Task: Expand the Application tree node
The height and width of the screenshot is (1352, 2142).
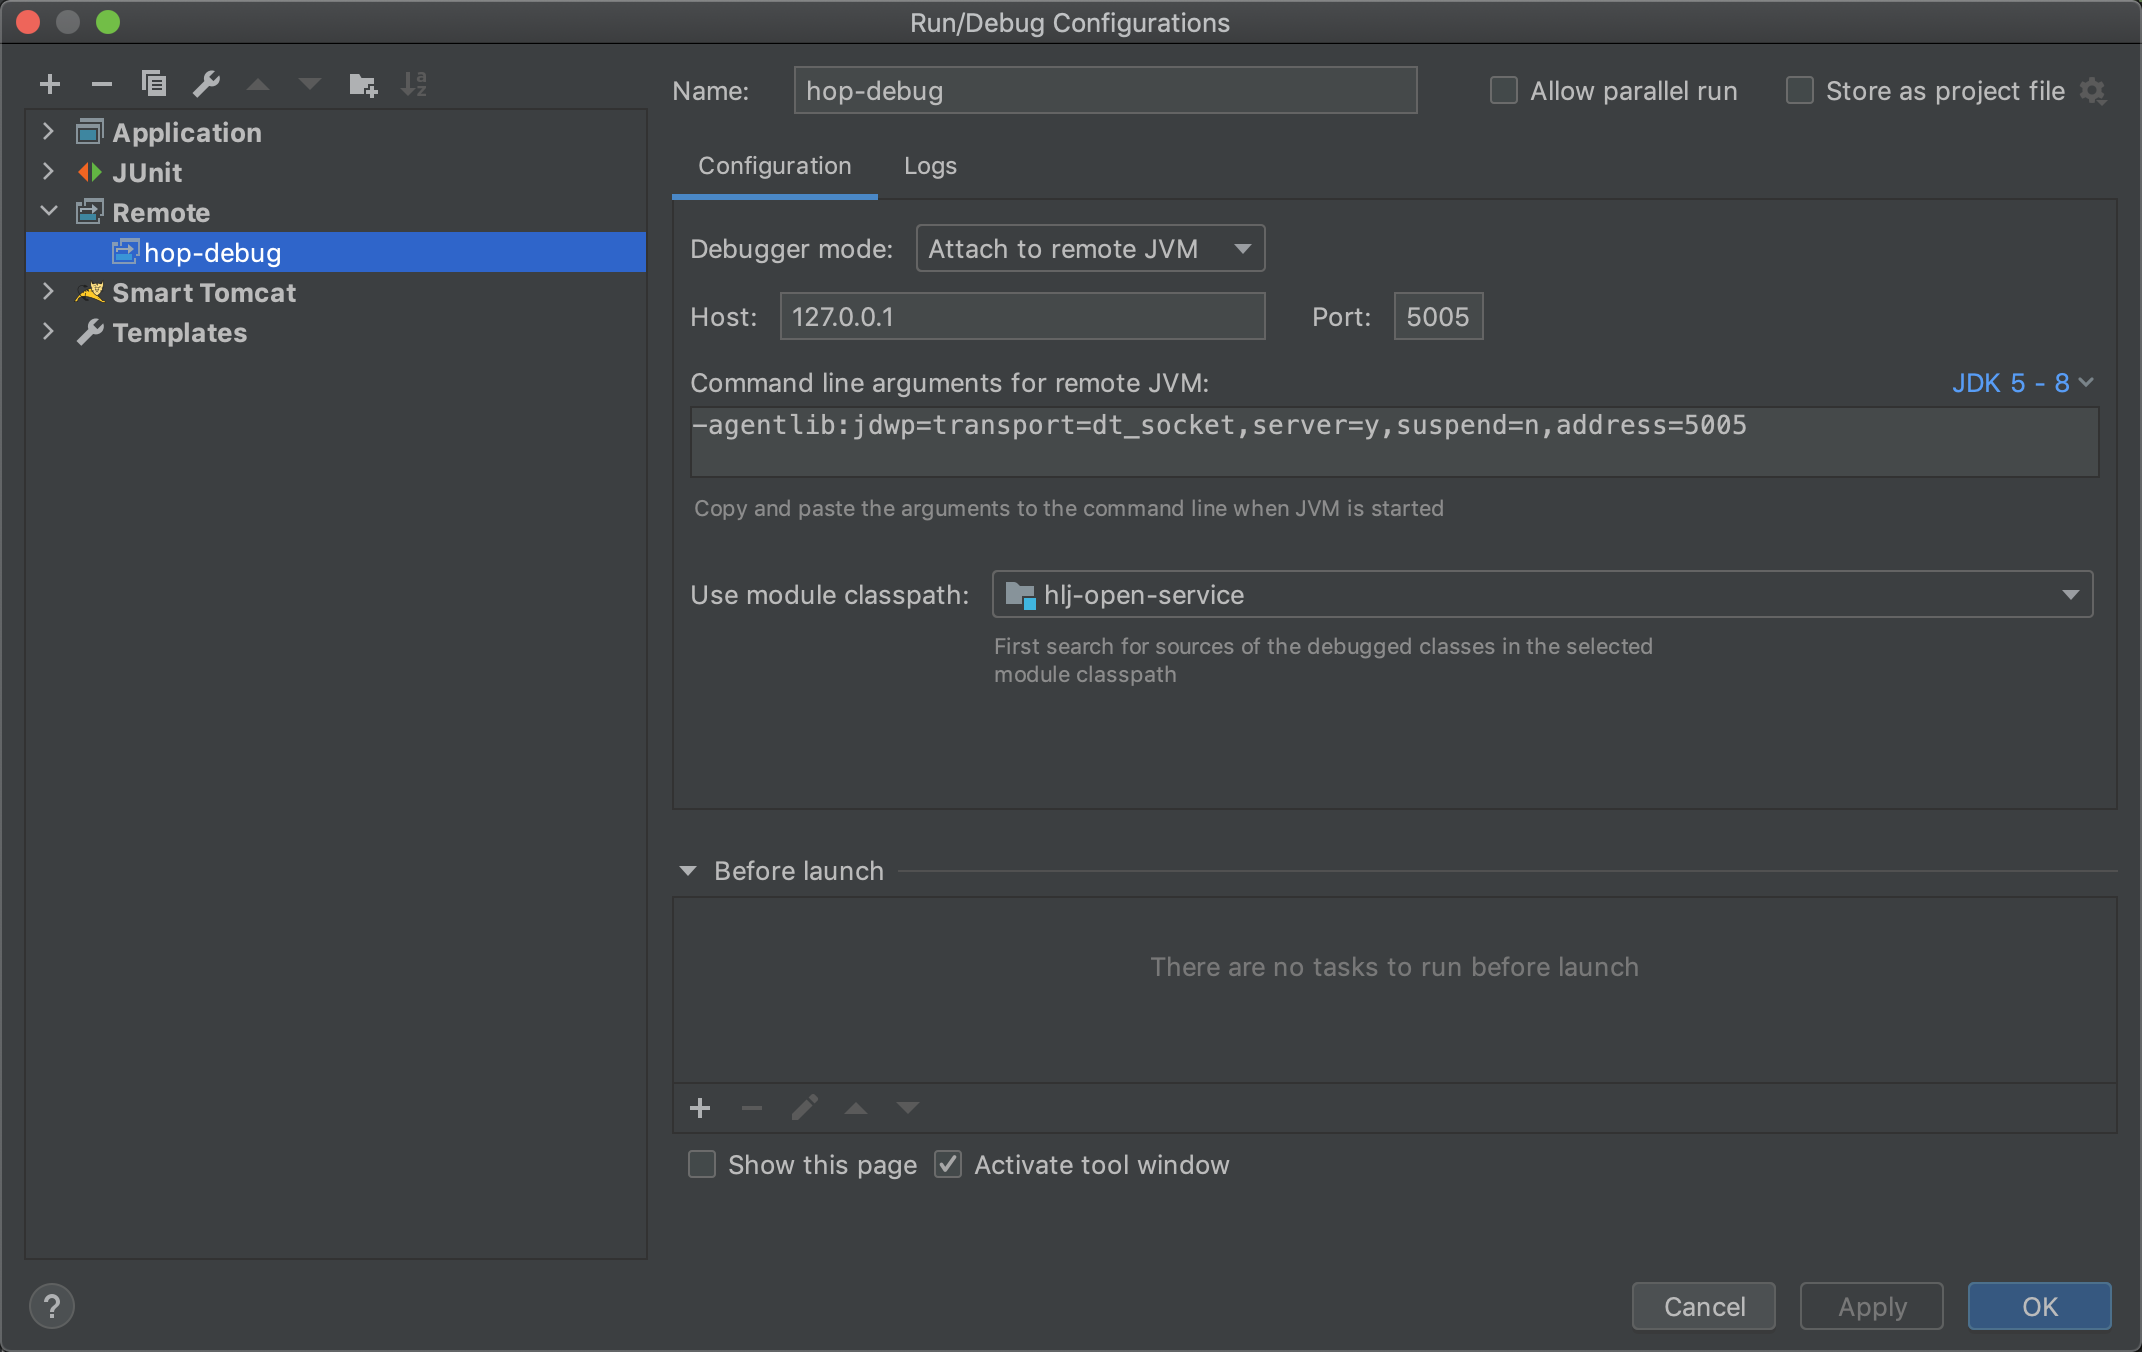Action: [x=48, y=132]
